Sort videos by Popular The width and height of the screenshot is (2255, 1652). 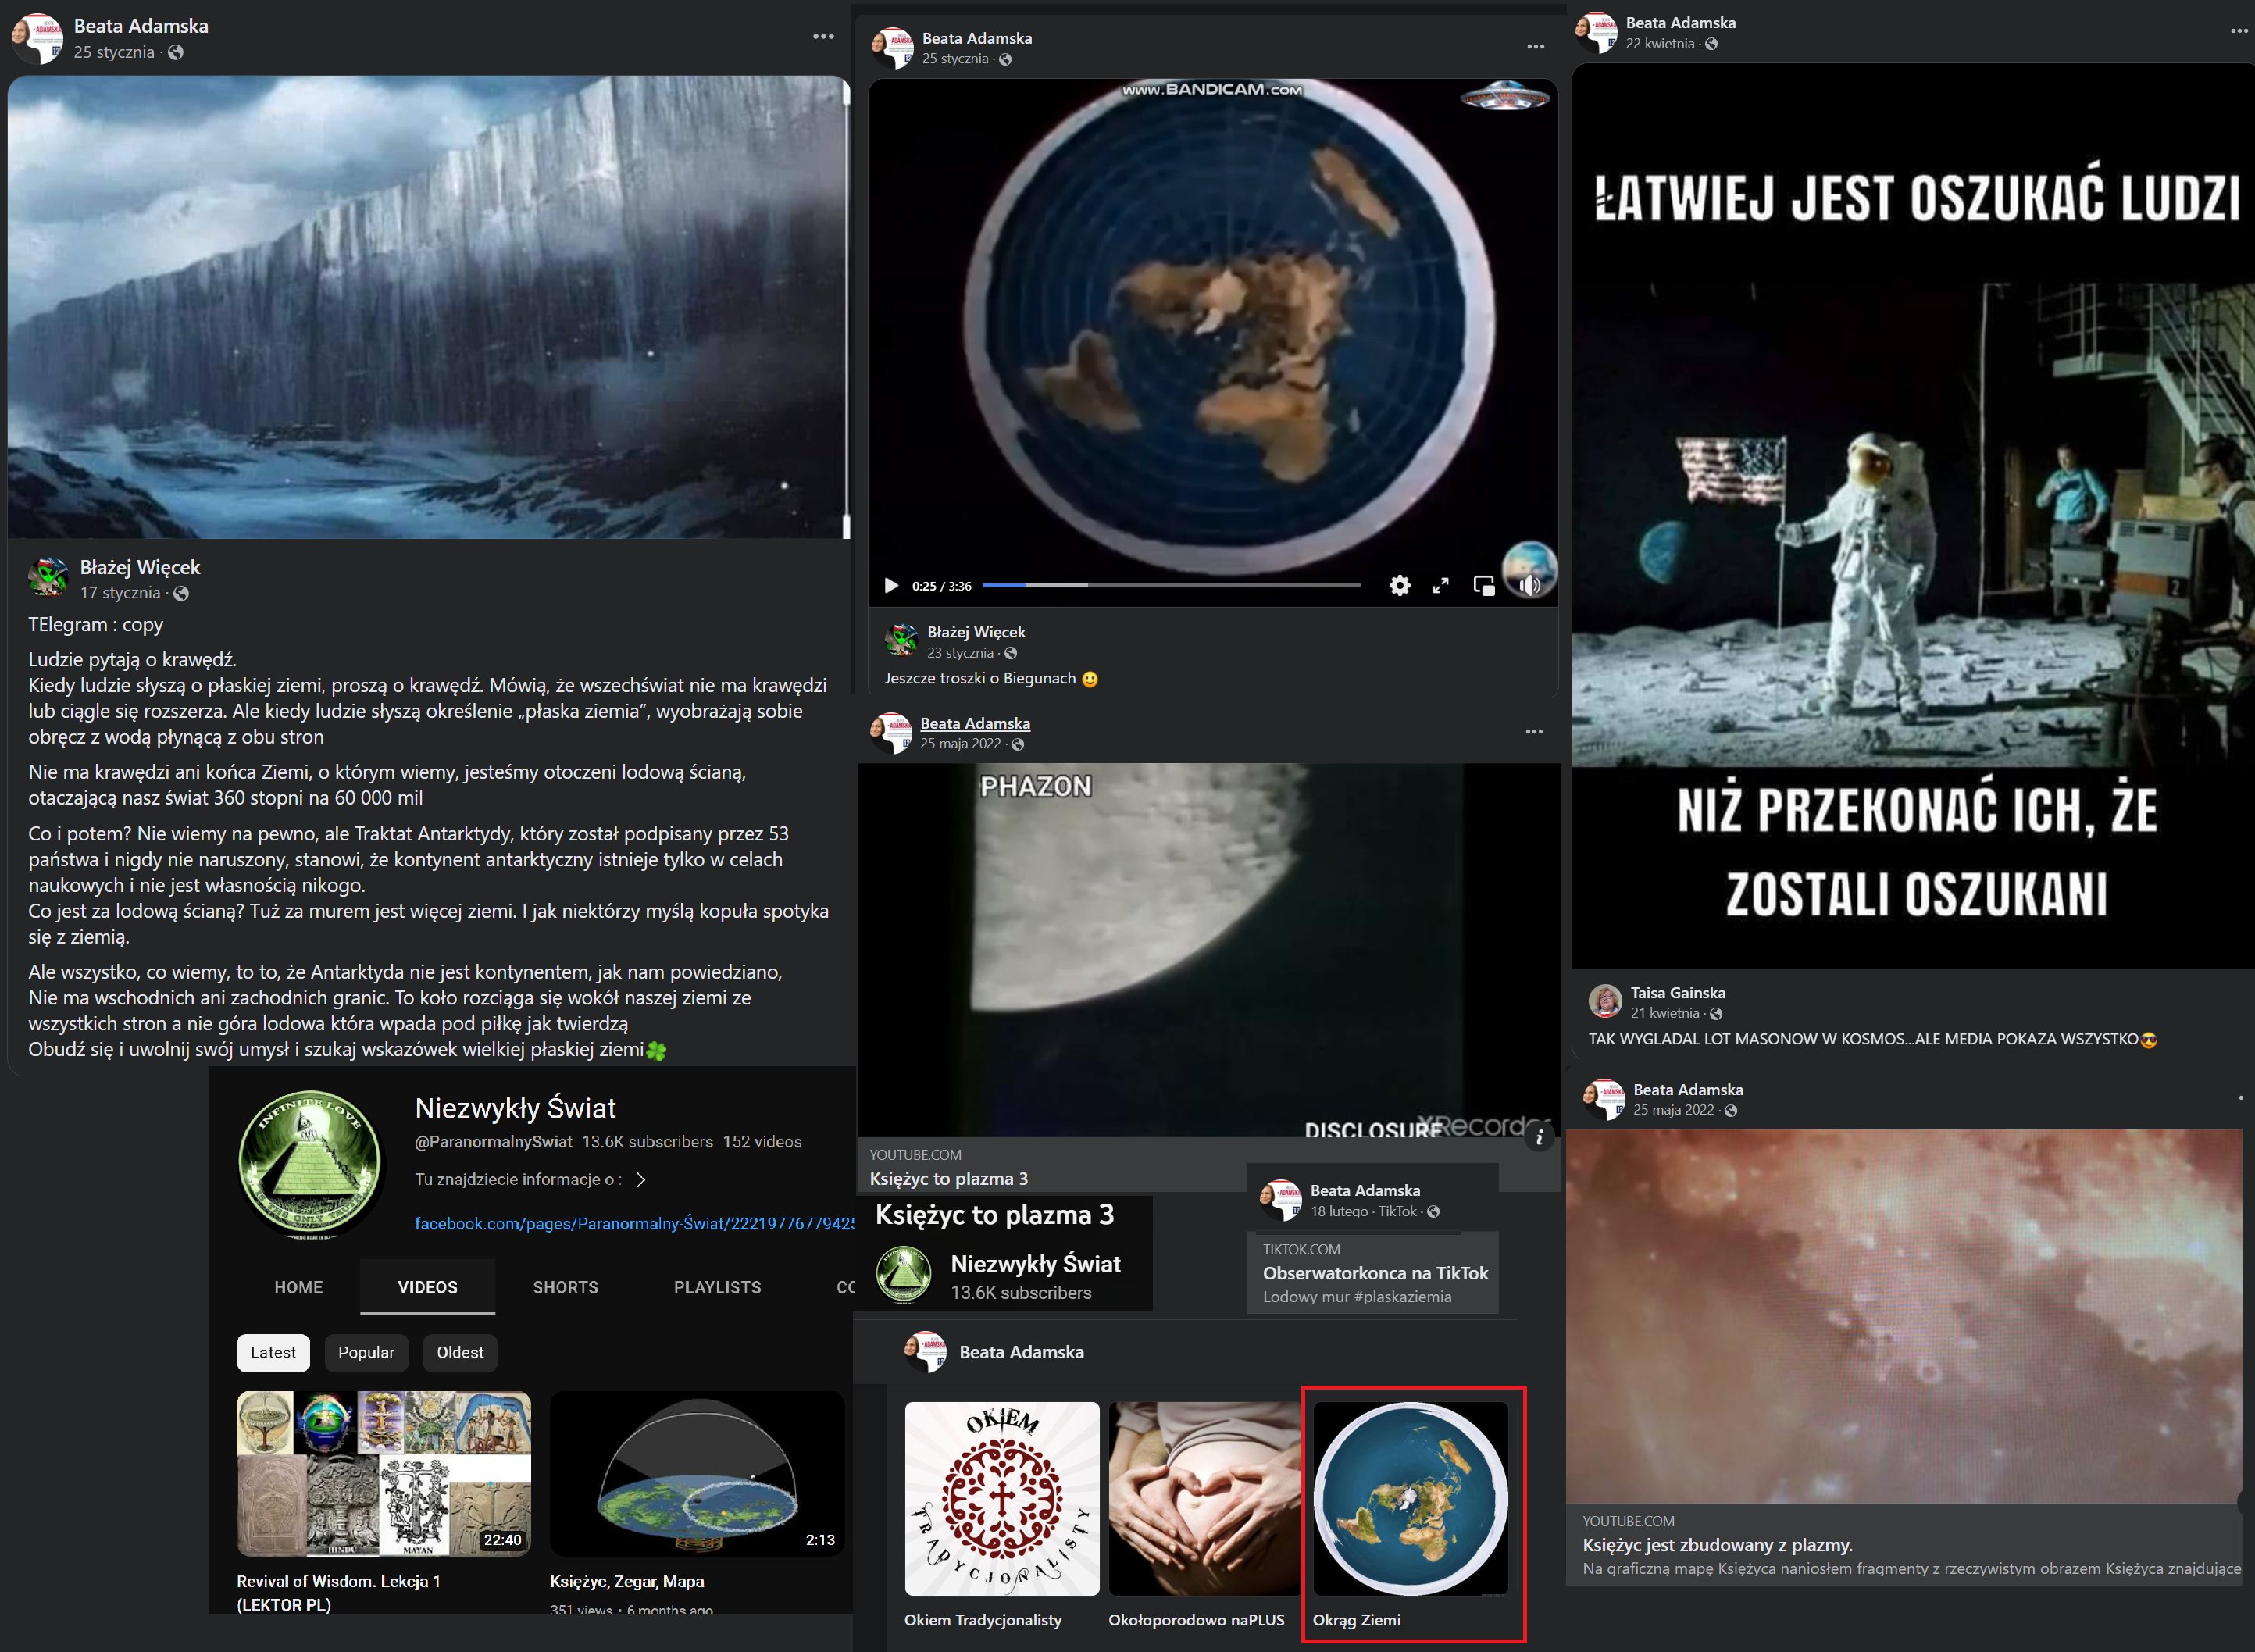(366, 1352)
